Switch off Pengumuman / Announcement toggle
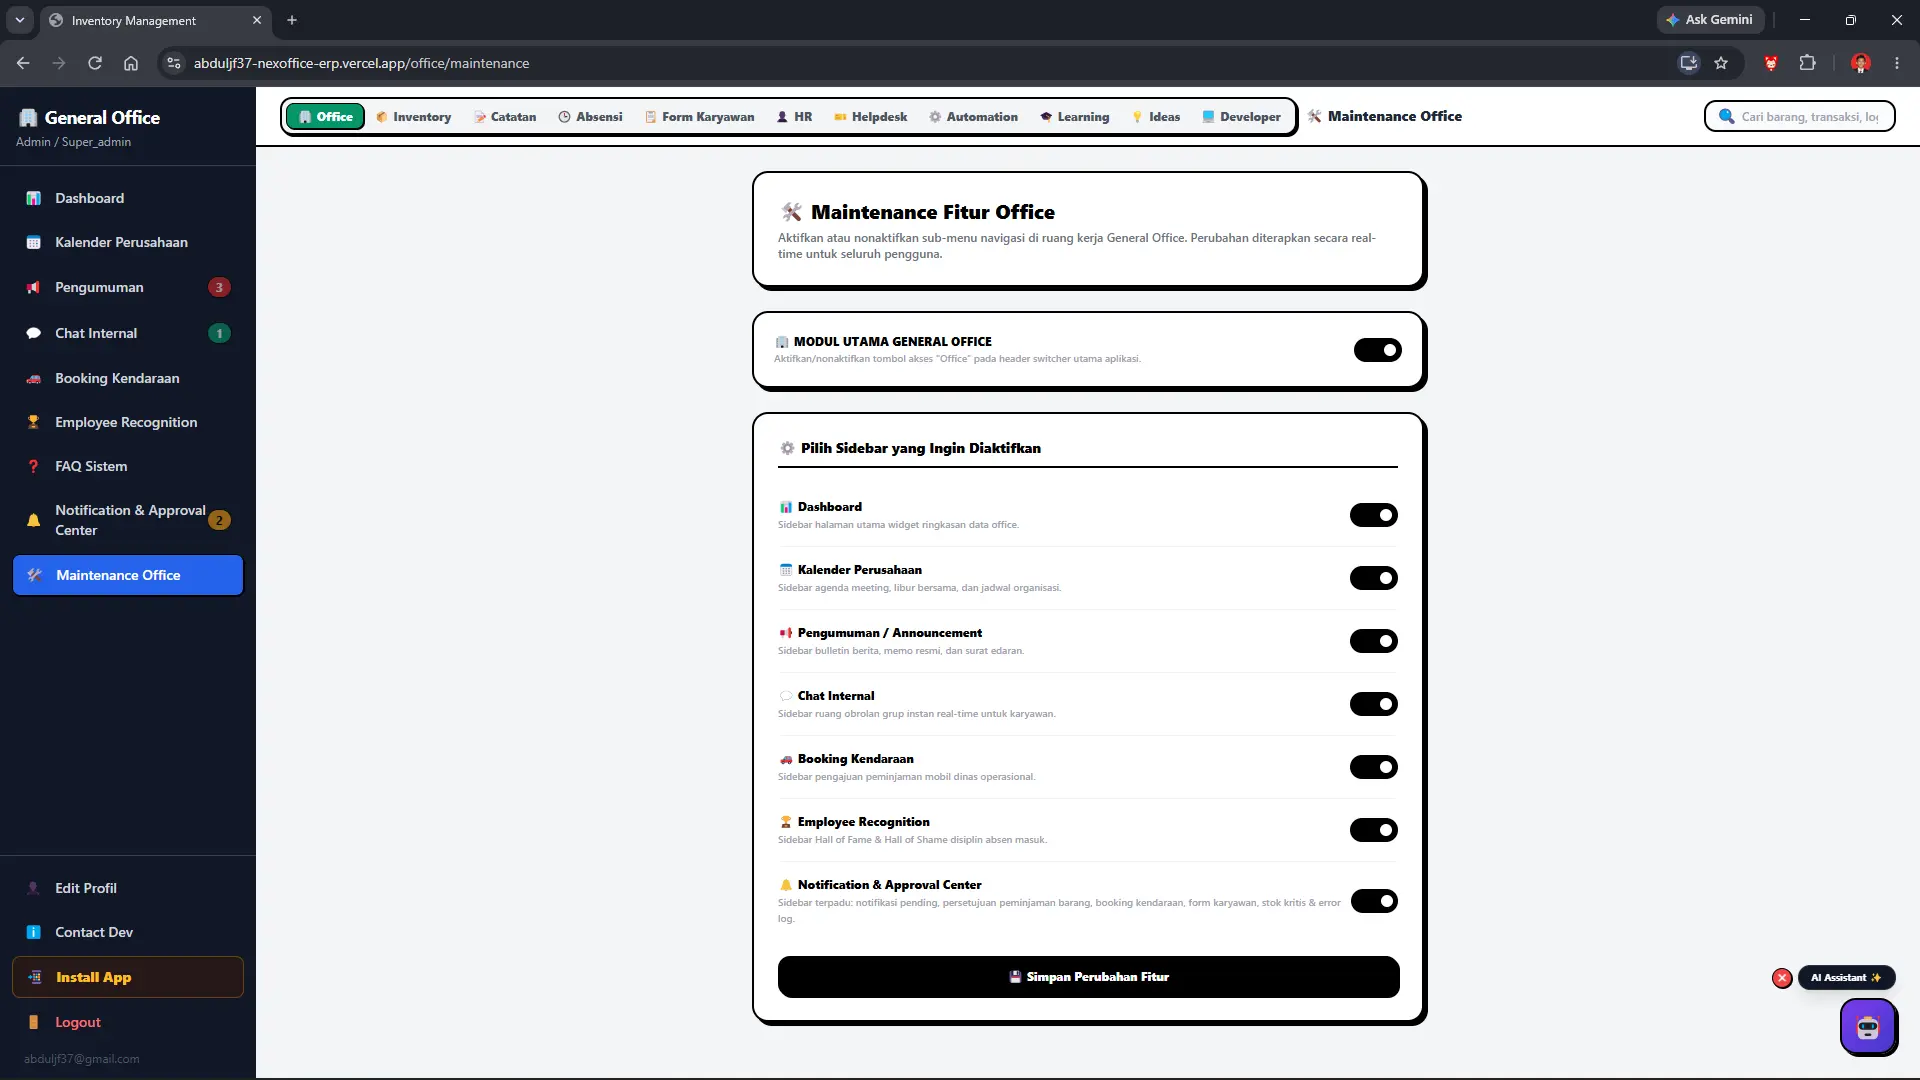1920x1080 pixels. coord(1373,641)
